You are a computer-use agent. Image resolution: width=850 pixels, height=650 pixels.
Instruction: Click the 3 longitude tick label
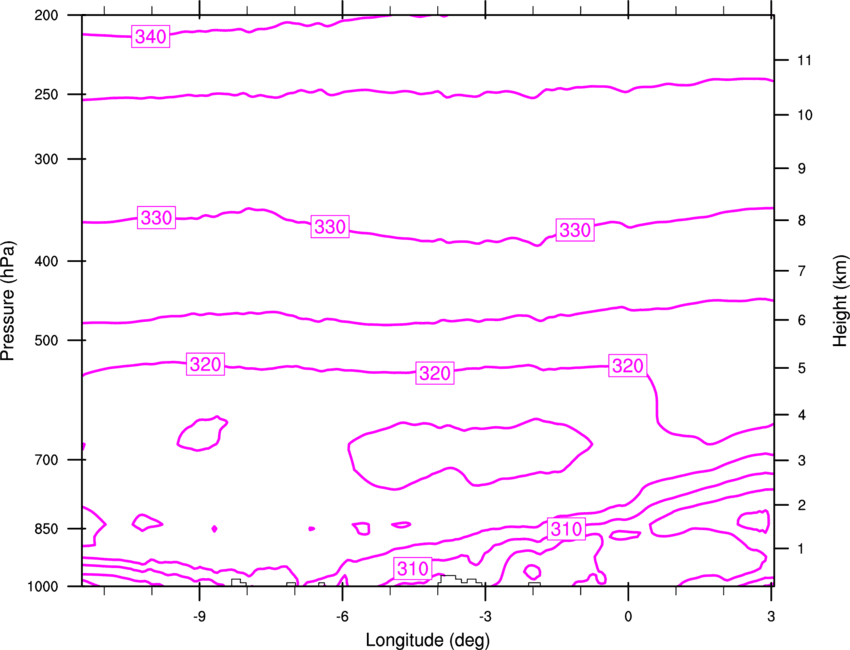771,616
